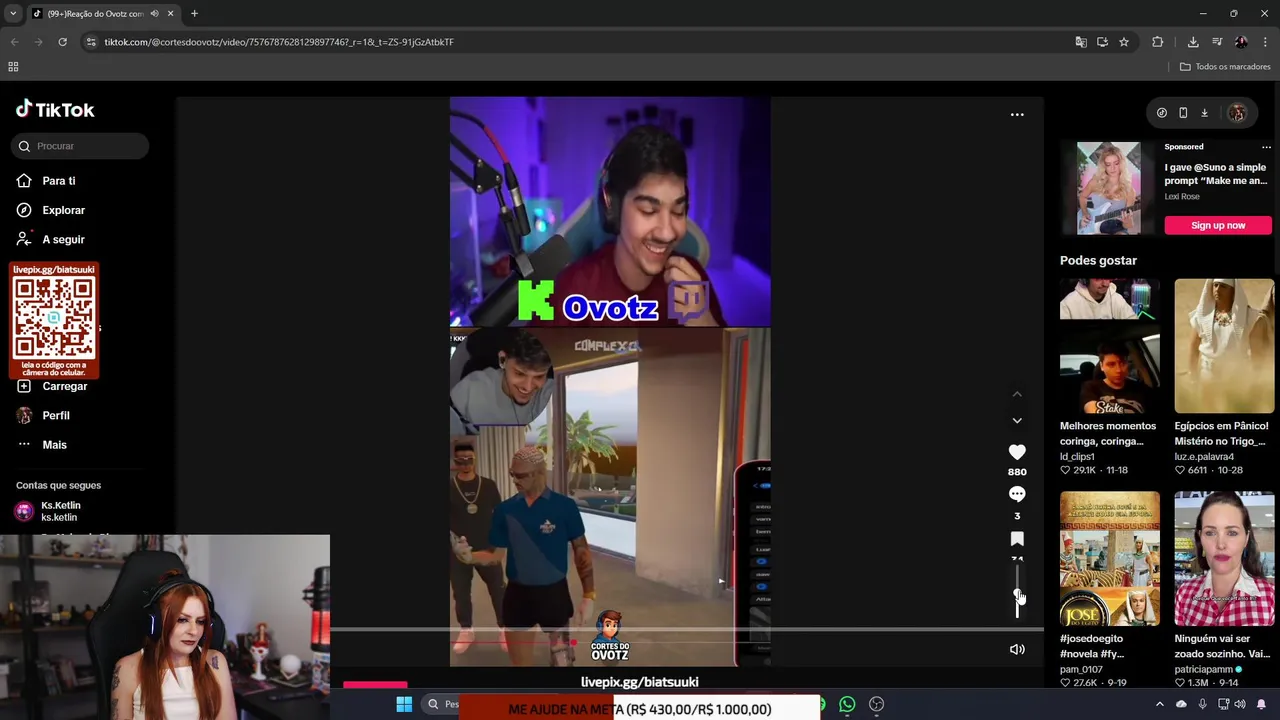
Task: Open the media controls icon in Chrome toolbar
Action: (x=1217, y=42)
